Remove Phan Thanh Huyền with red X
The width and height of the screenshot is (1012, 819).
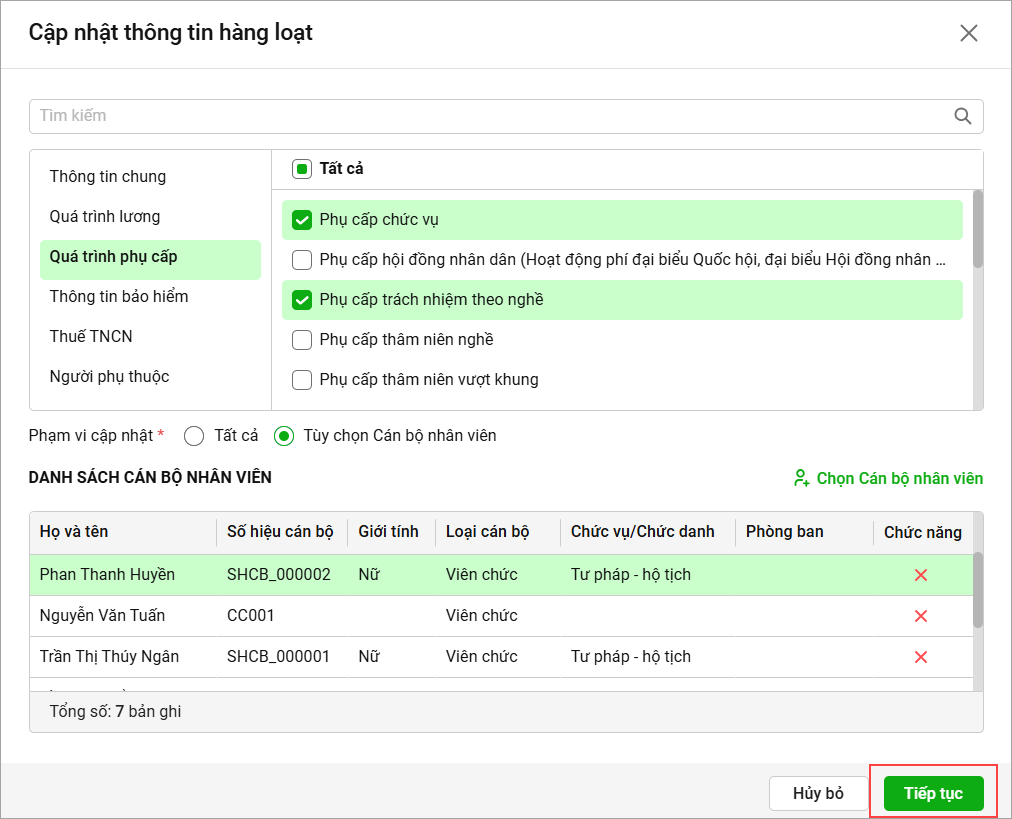[921, 575]
